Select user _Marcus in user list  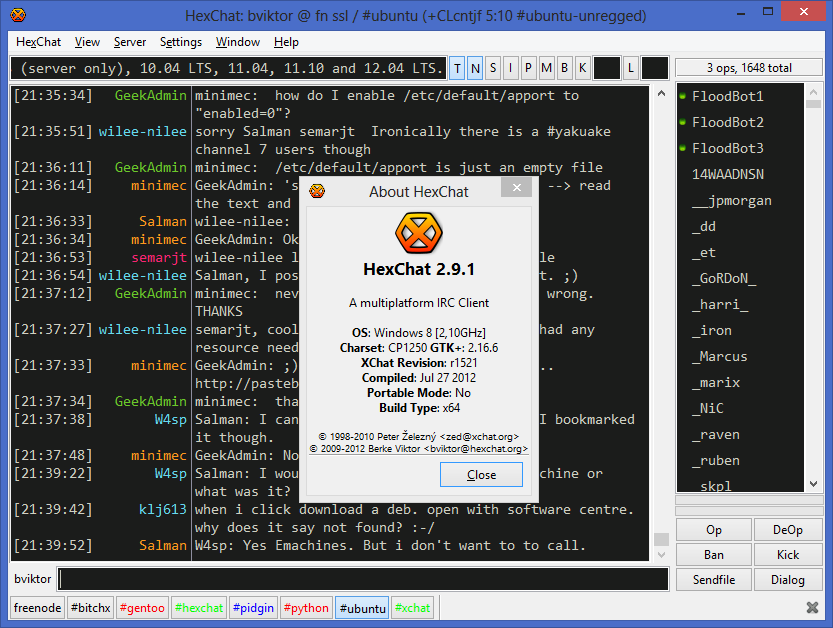(x=719, y=357)
